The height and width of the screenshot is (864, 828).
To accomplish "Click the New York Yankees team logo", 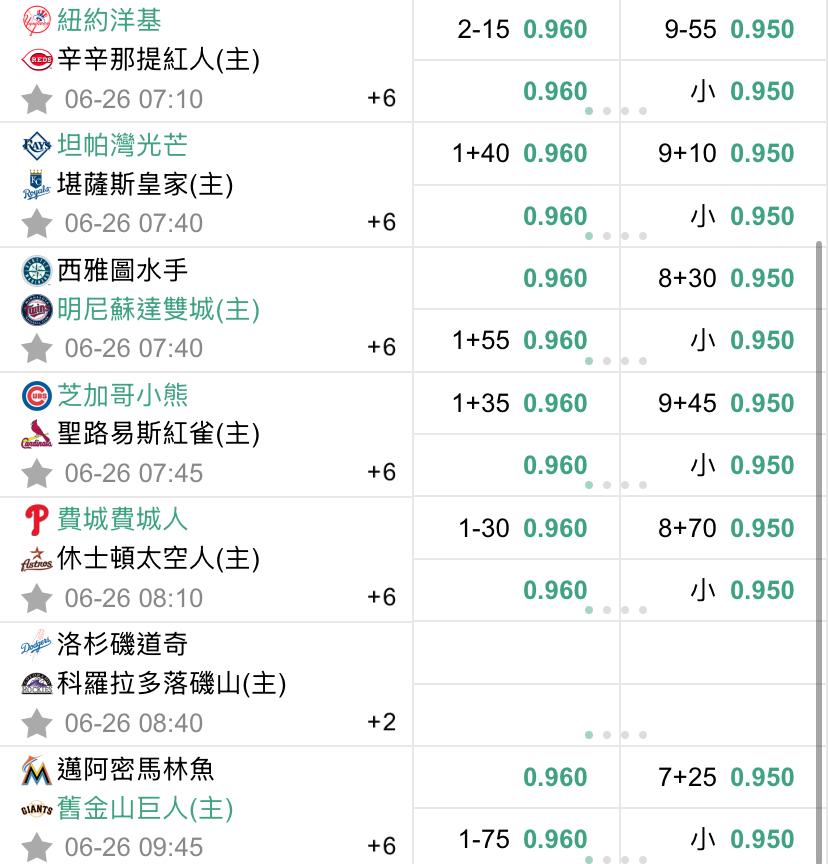I will pyautogui.click(x=37, y=21).
